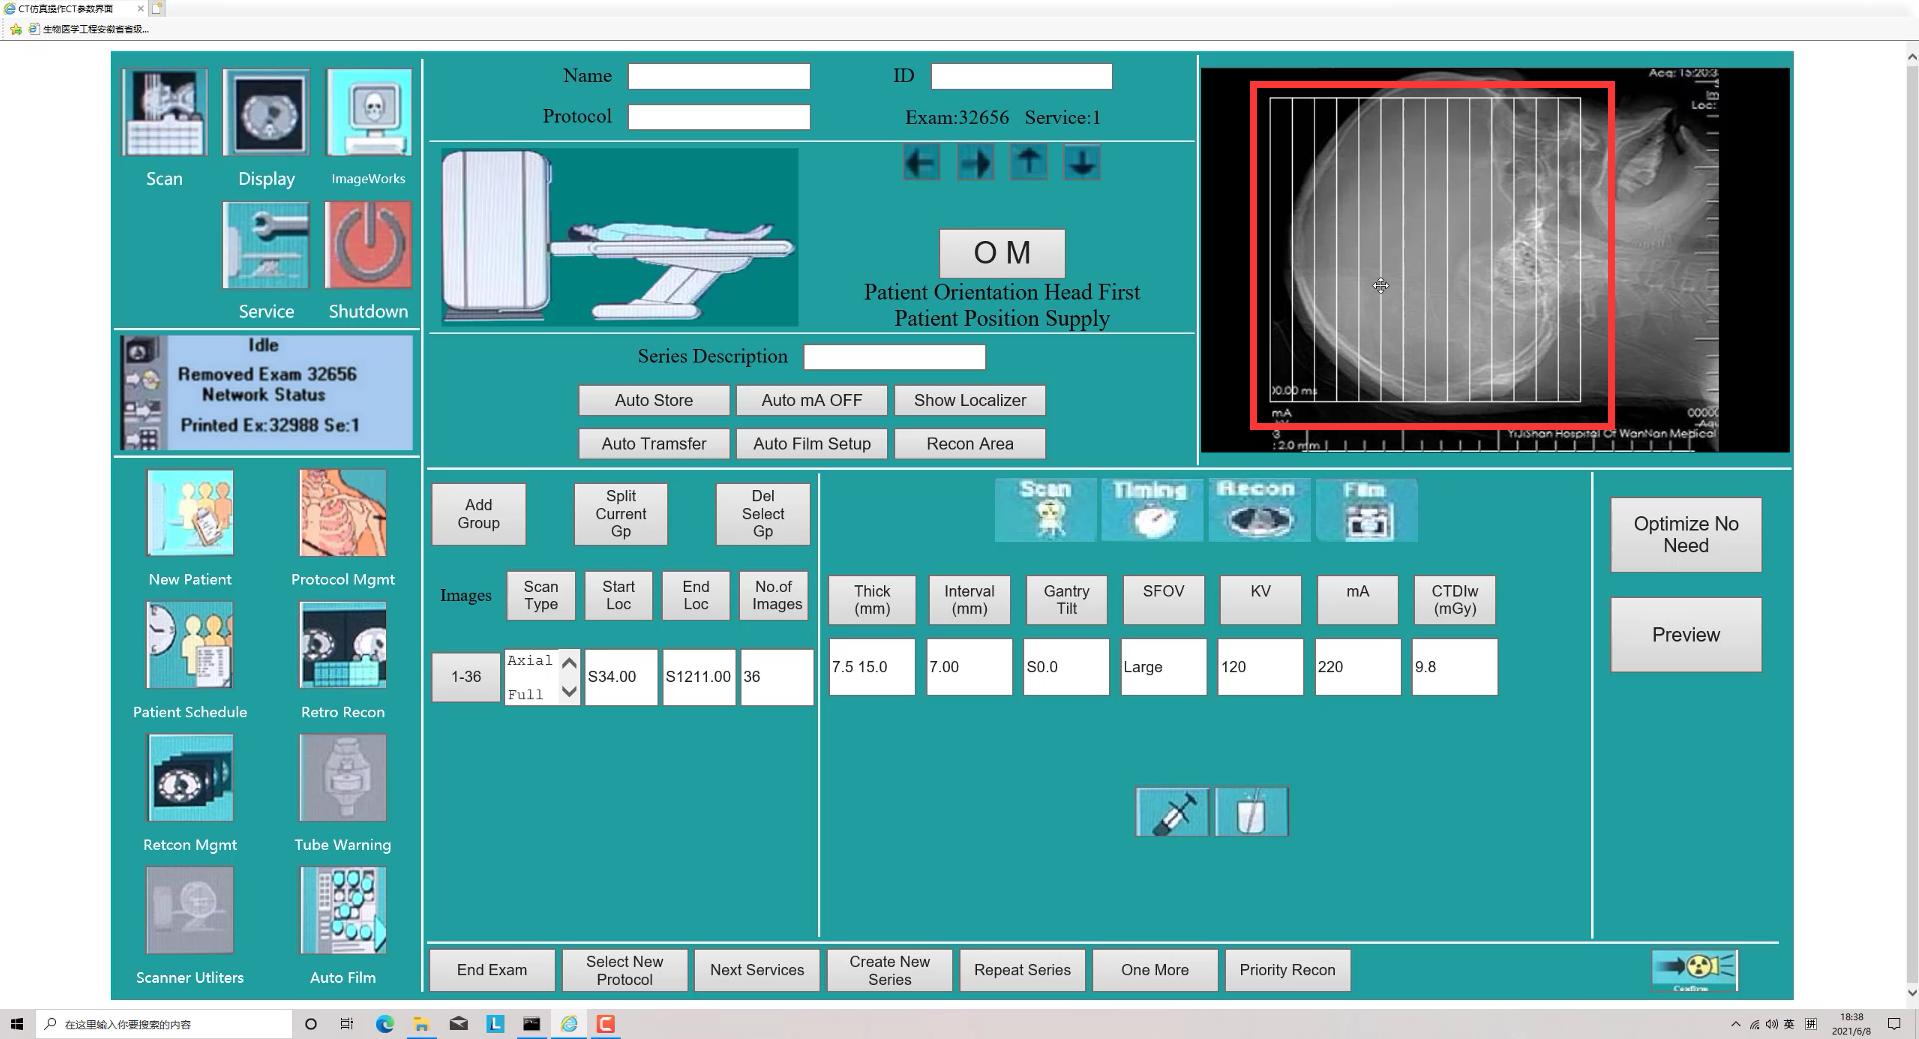This screenshot has height=1039, width=1919.
Task: Toggle Auto Store option
Action: click(x=653, y=400)
